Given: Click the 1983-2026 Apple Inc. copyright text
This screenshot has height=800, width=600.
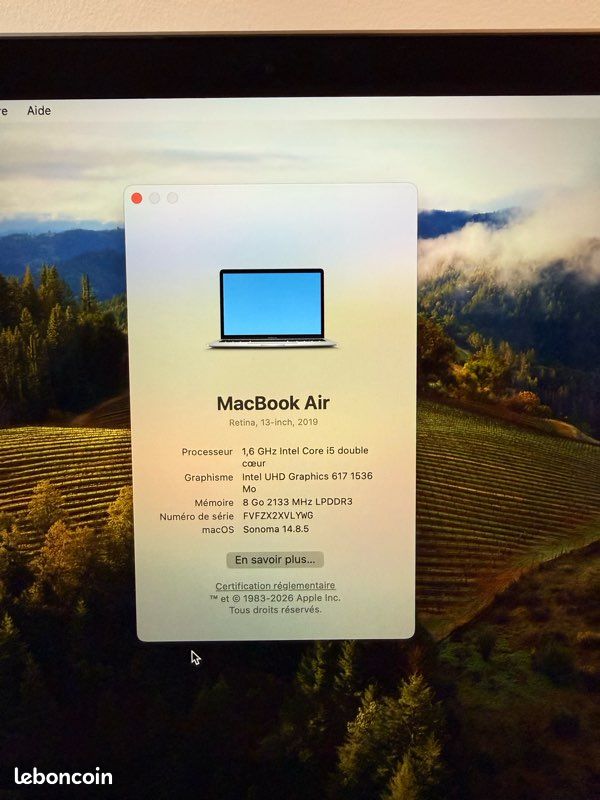Looking at the screenshot, I should [x=275, y=598].
